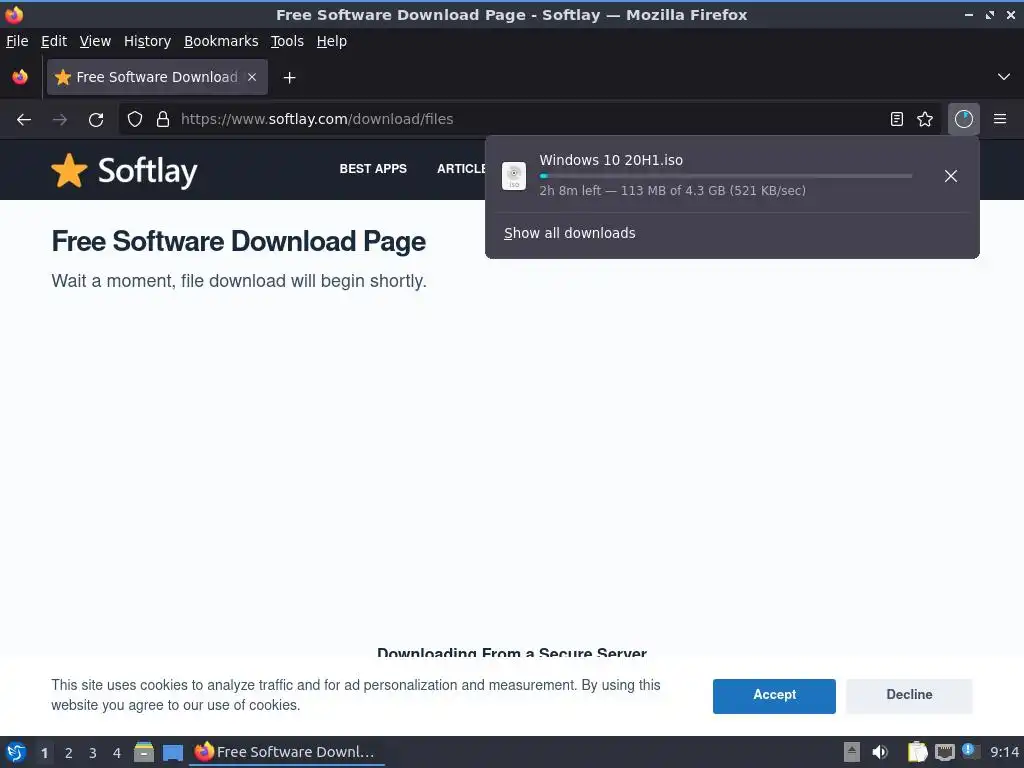Click the iso file icon in downloads
The image size is (1024, 768).
[514, 176]
